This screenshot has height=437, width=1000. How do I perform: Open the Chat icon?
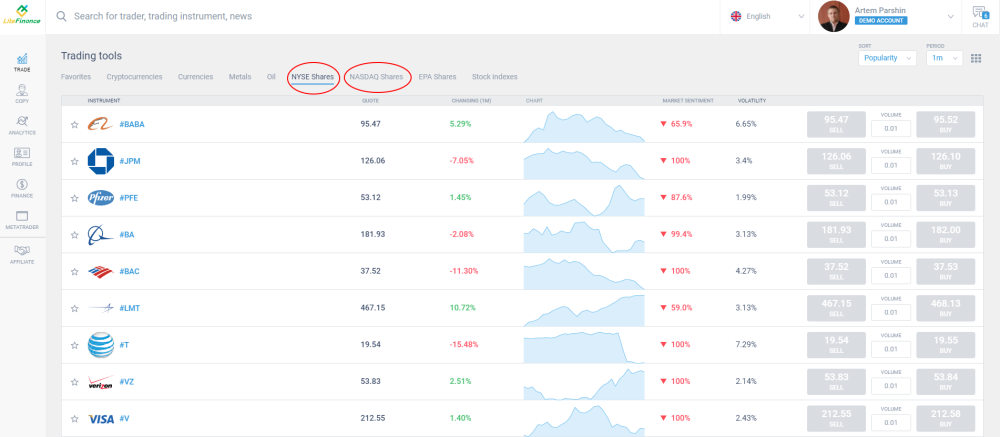click(x=980, y=17)
